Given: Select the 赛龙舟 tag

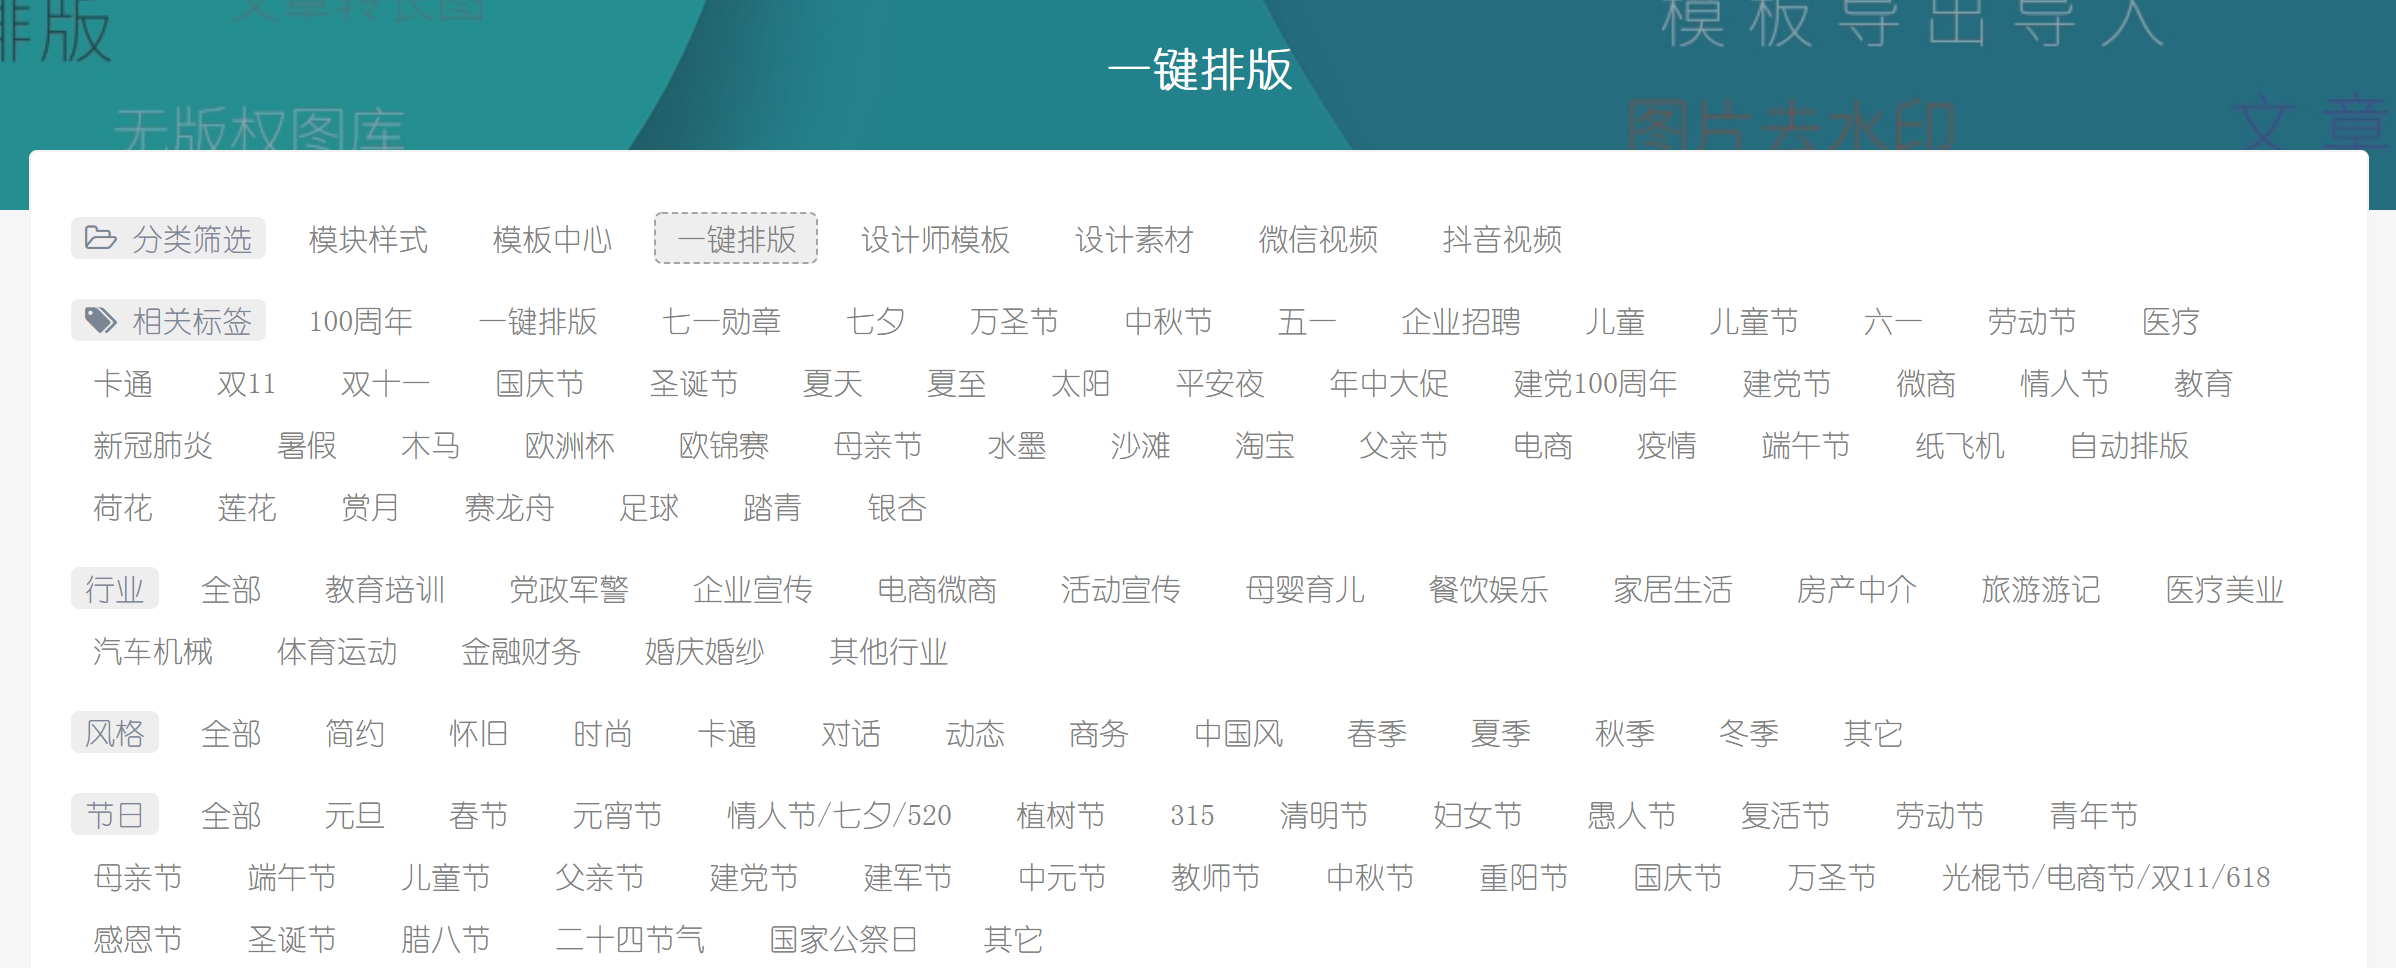Looking at the screenshot, I should click(511, 508).
